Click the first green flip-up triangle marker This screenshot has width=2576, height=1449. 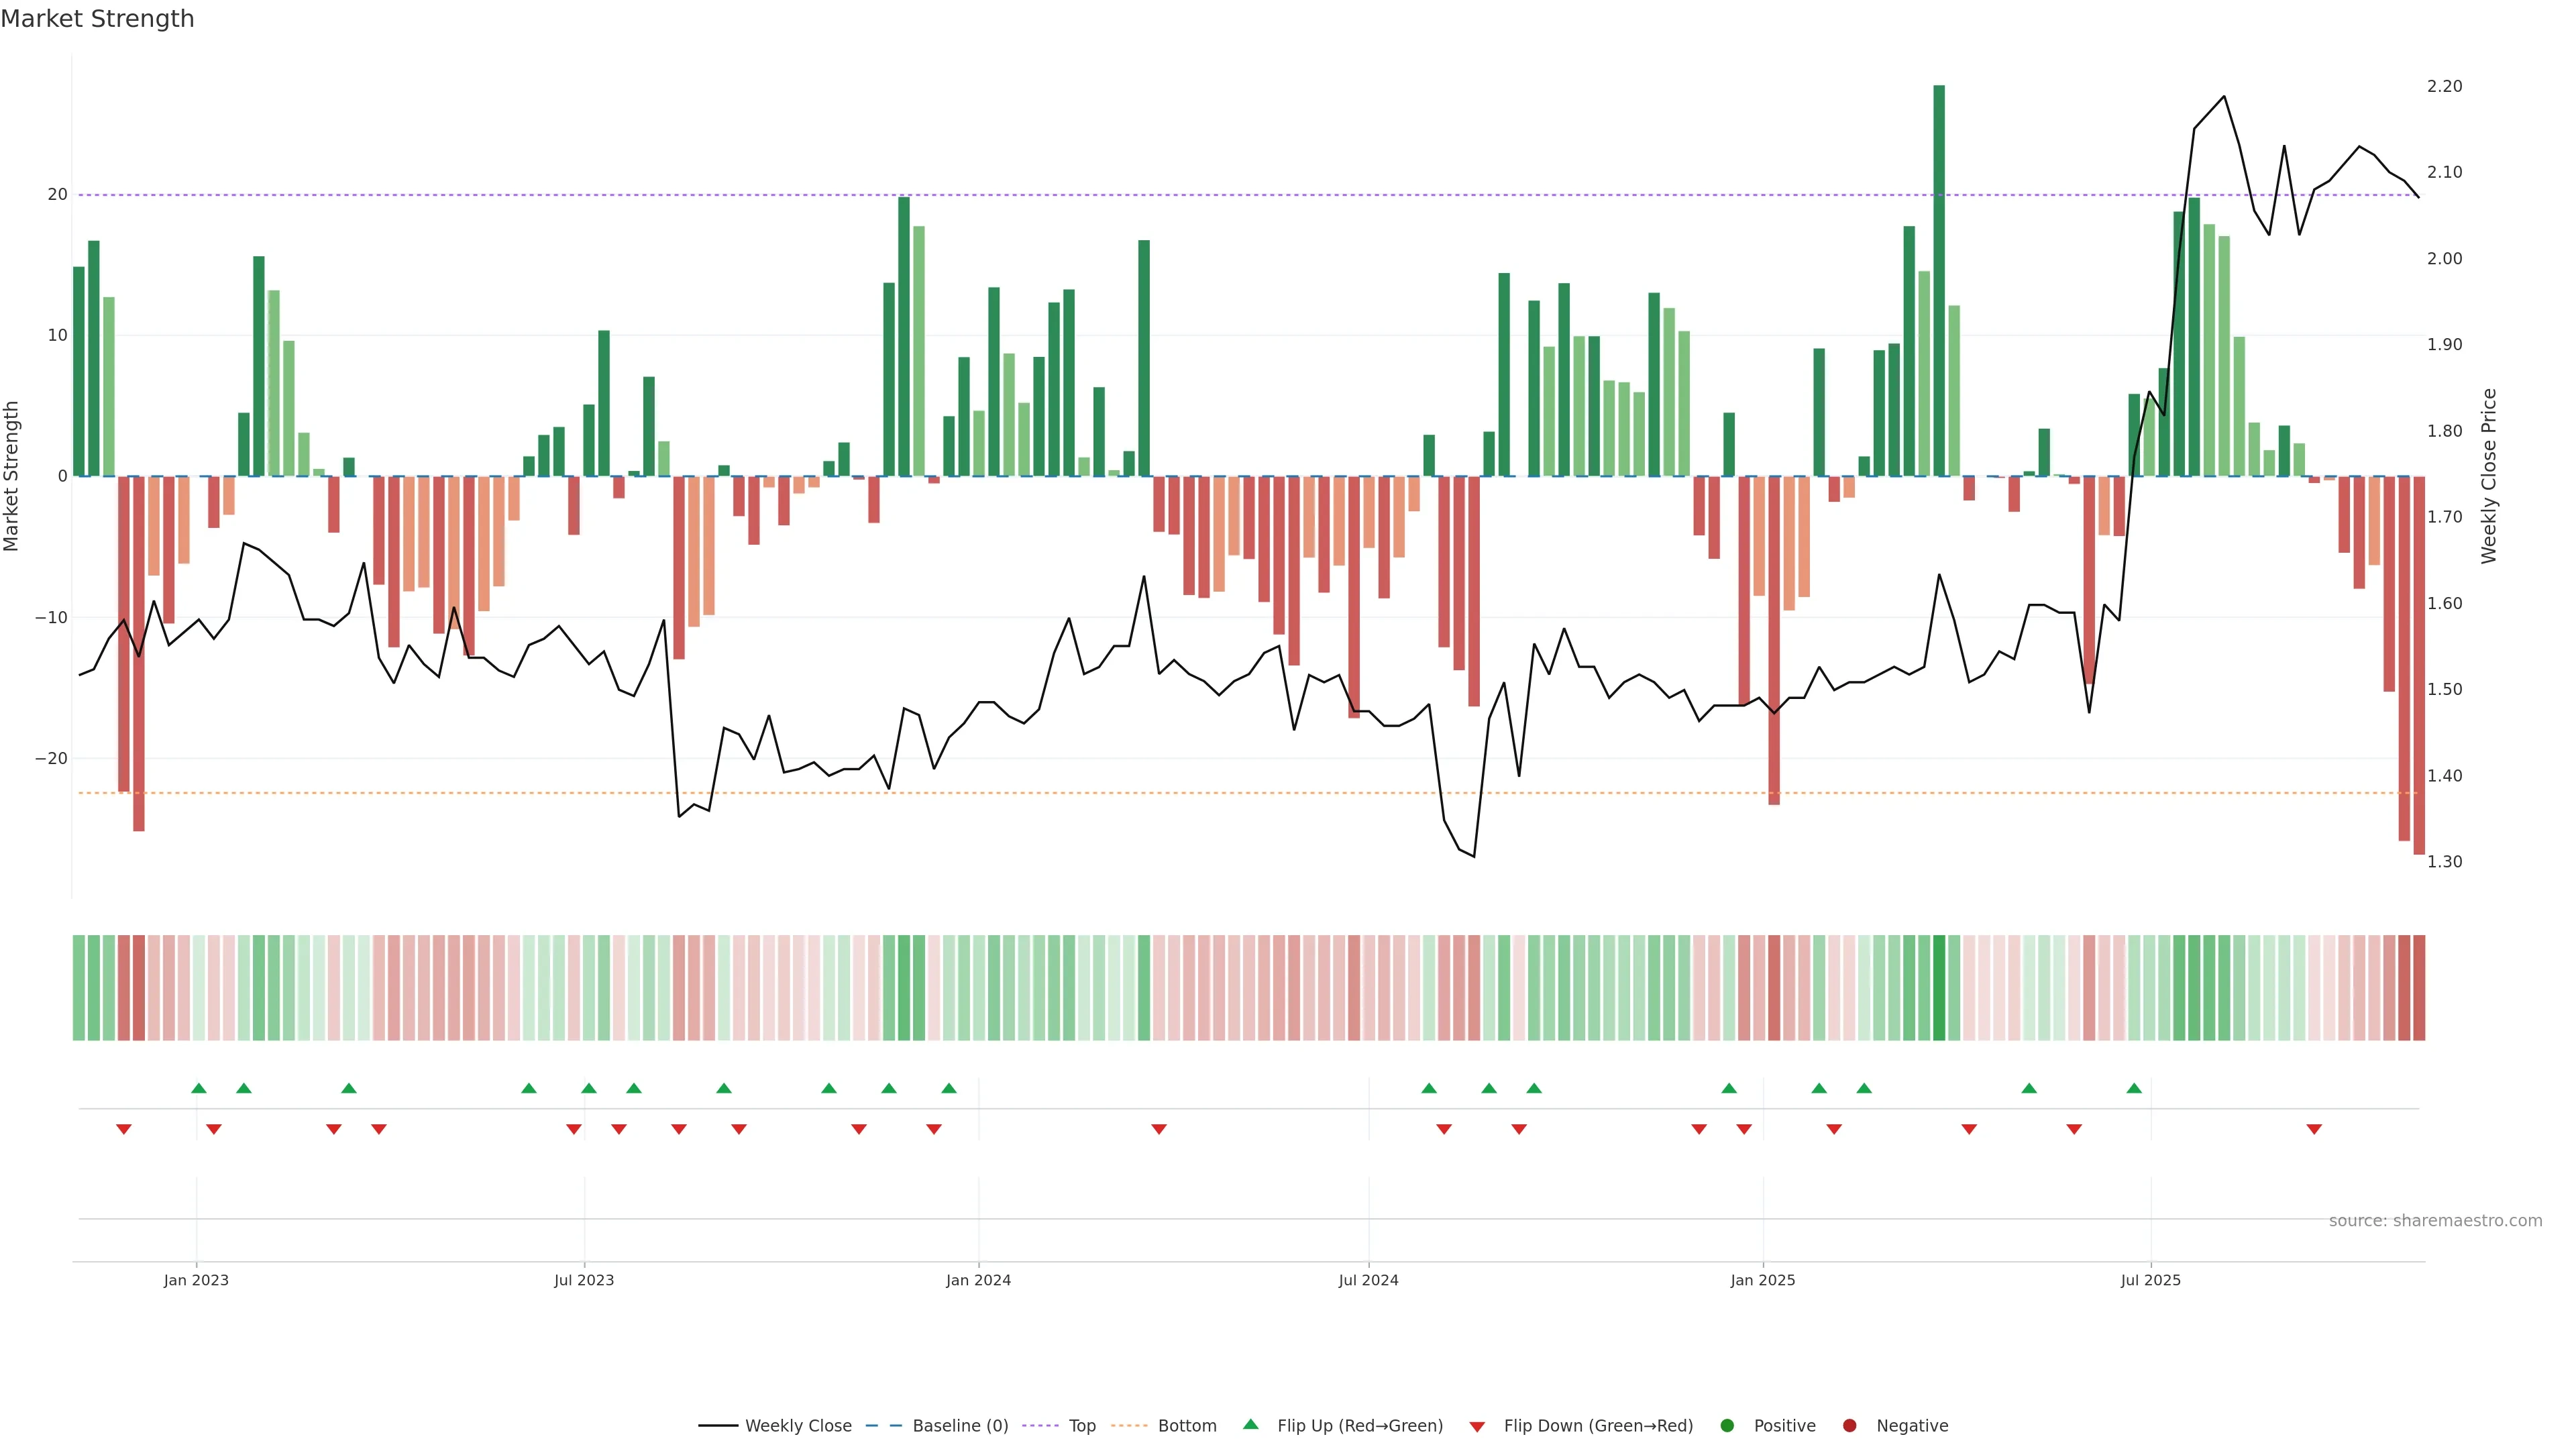pos(199,1088)
